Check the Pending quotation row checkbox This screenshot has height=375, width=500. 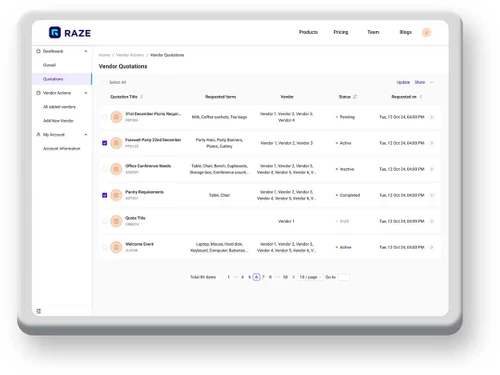click(104, 117)
